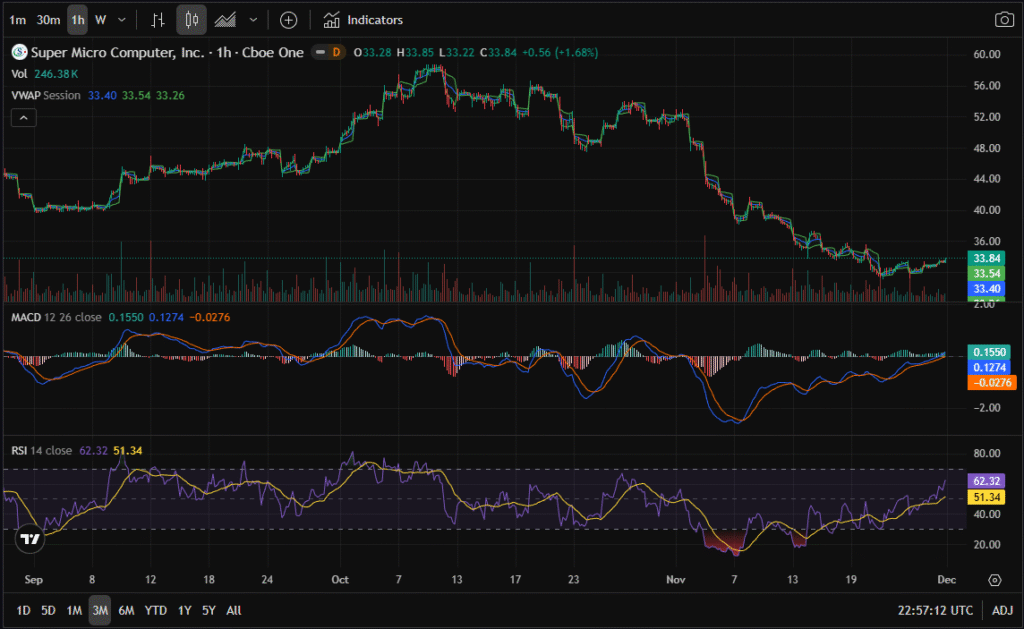Collapse the indicator legend with chevron
This screenshot has height=629, width=1024.
pos(23,117)
